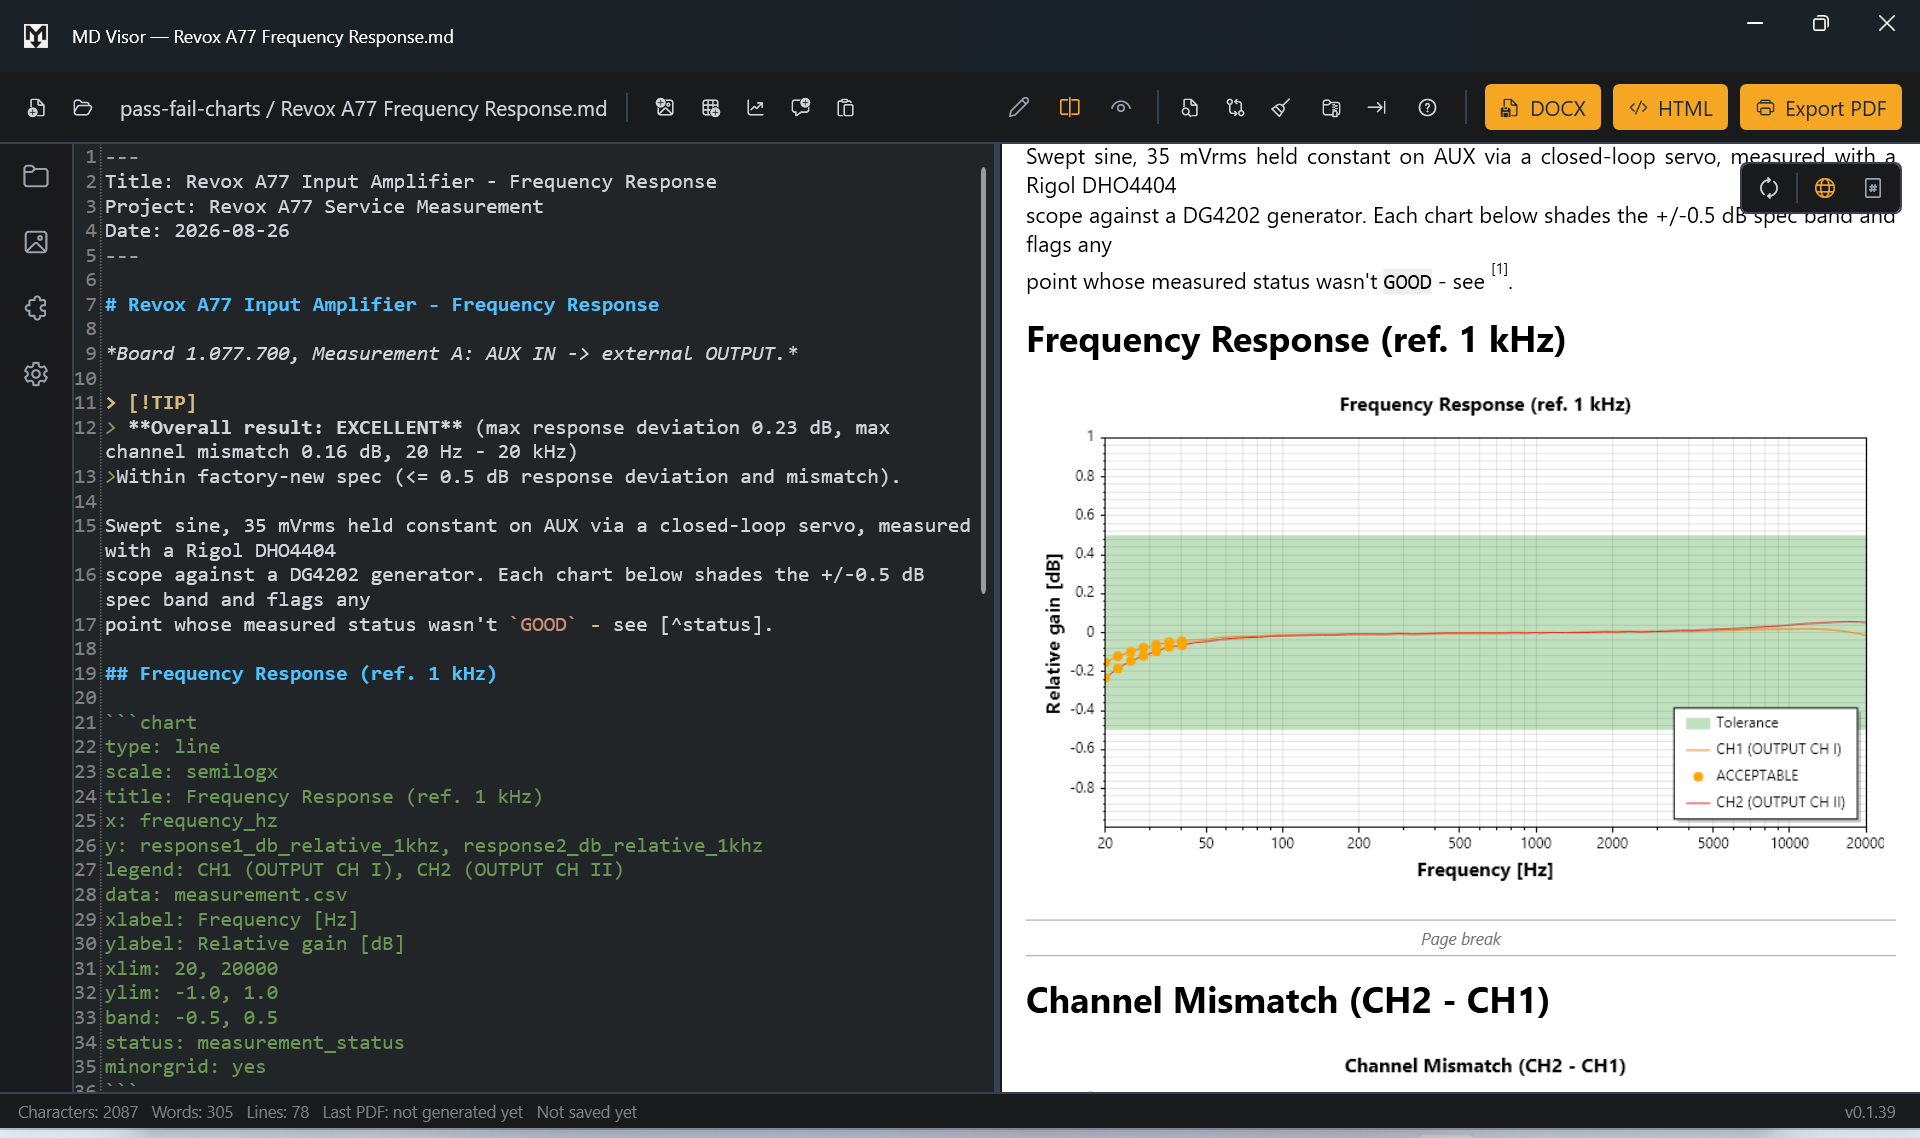Click ACCEPTABLE orange dot in legend
This screenshot has width=1920, height=1138.
[x=1698, y=776]
